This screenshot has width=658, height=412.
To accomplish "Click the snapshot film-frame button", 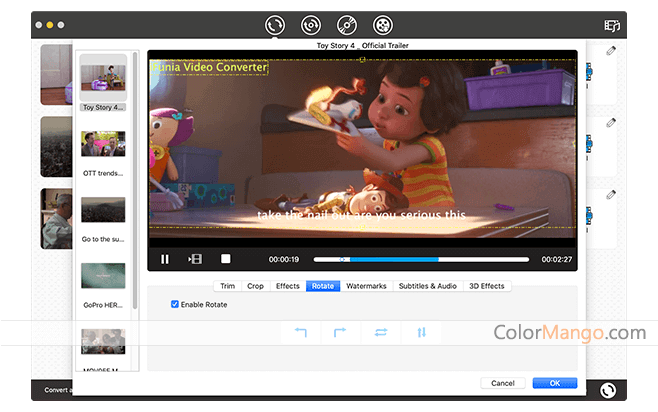I will (195, 259).
